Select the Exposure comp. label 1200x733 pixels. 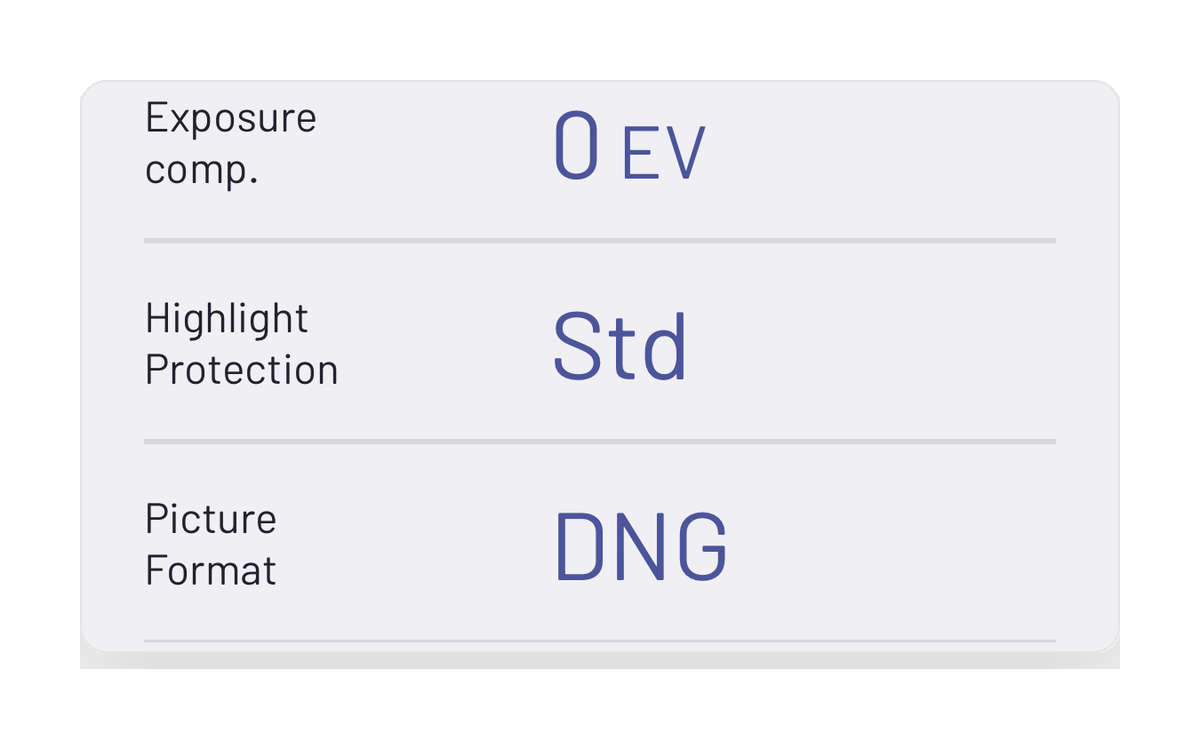231,144
